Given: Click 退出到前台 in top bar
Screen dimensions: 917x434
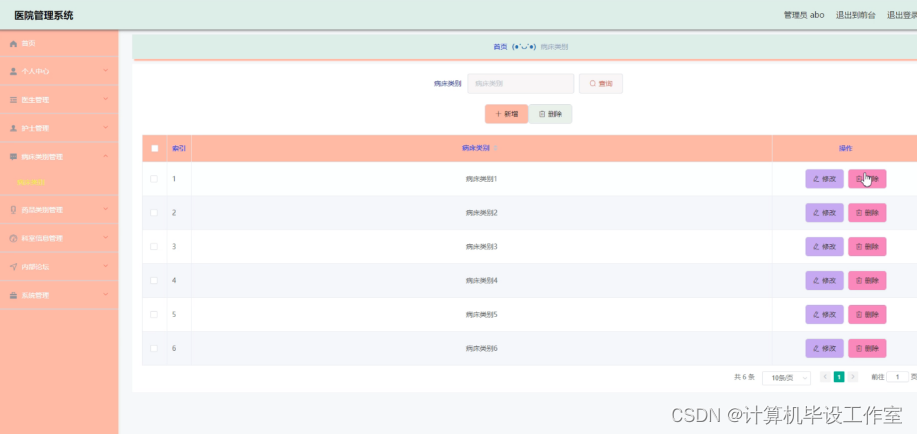Looking at the screenshot, I should 856,15.
